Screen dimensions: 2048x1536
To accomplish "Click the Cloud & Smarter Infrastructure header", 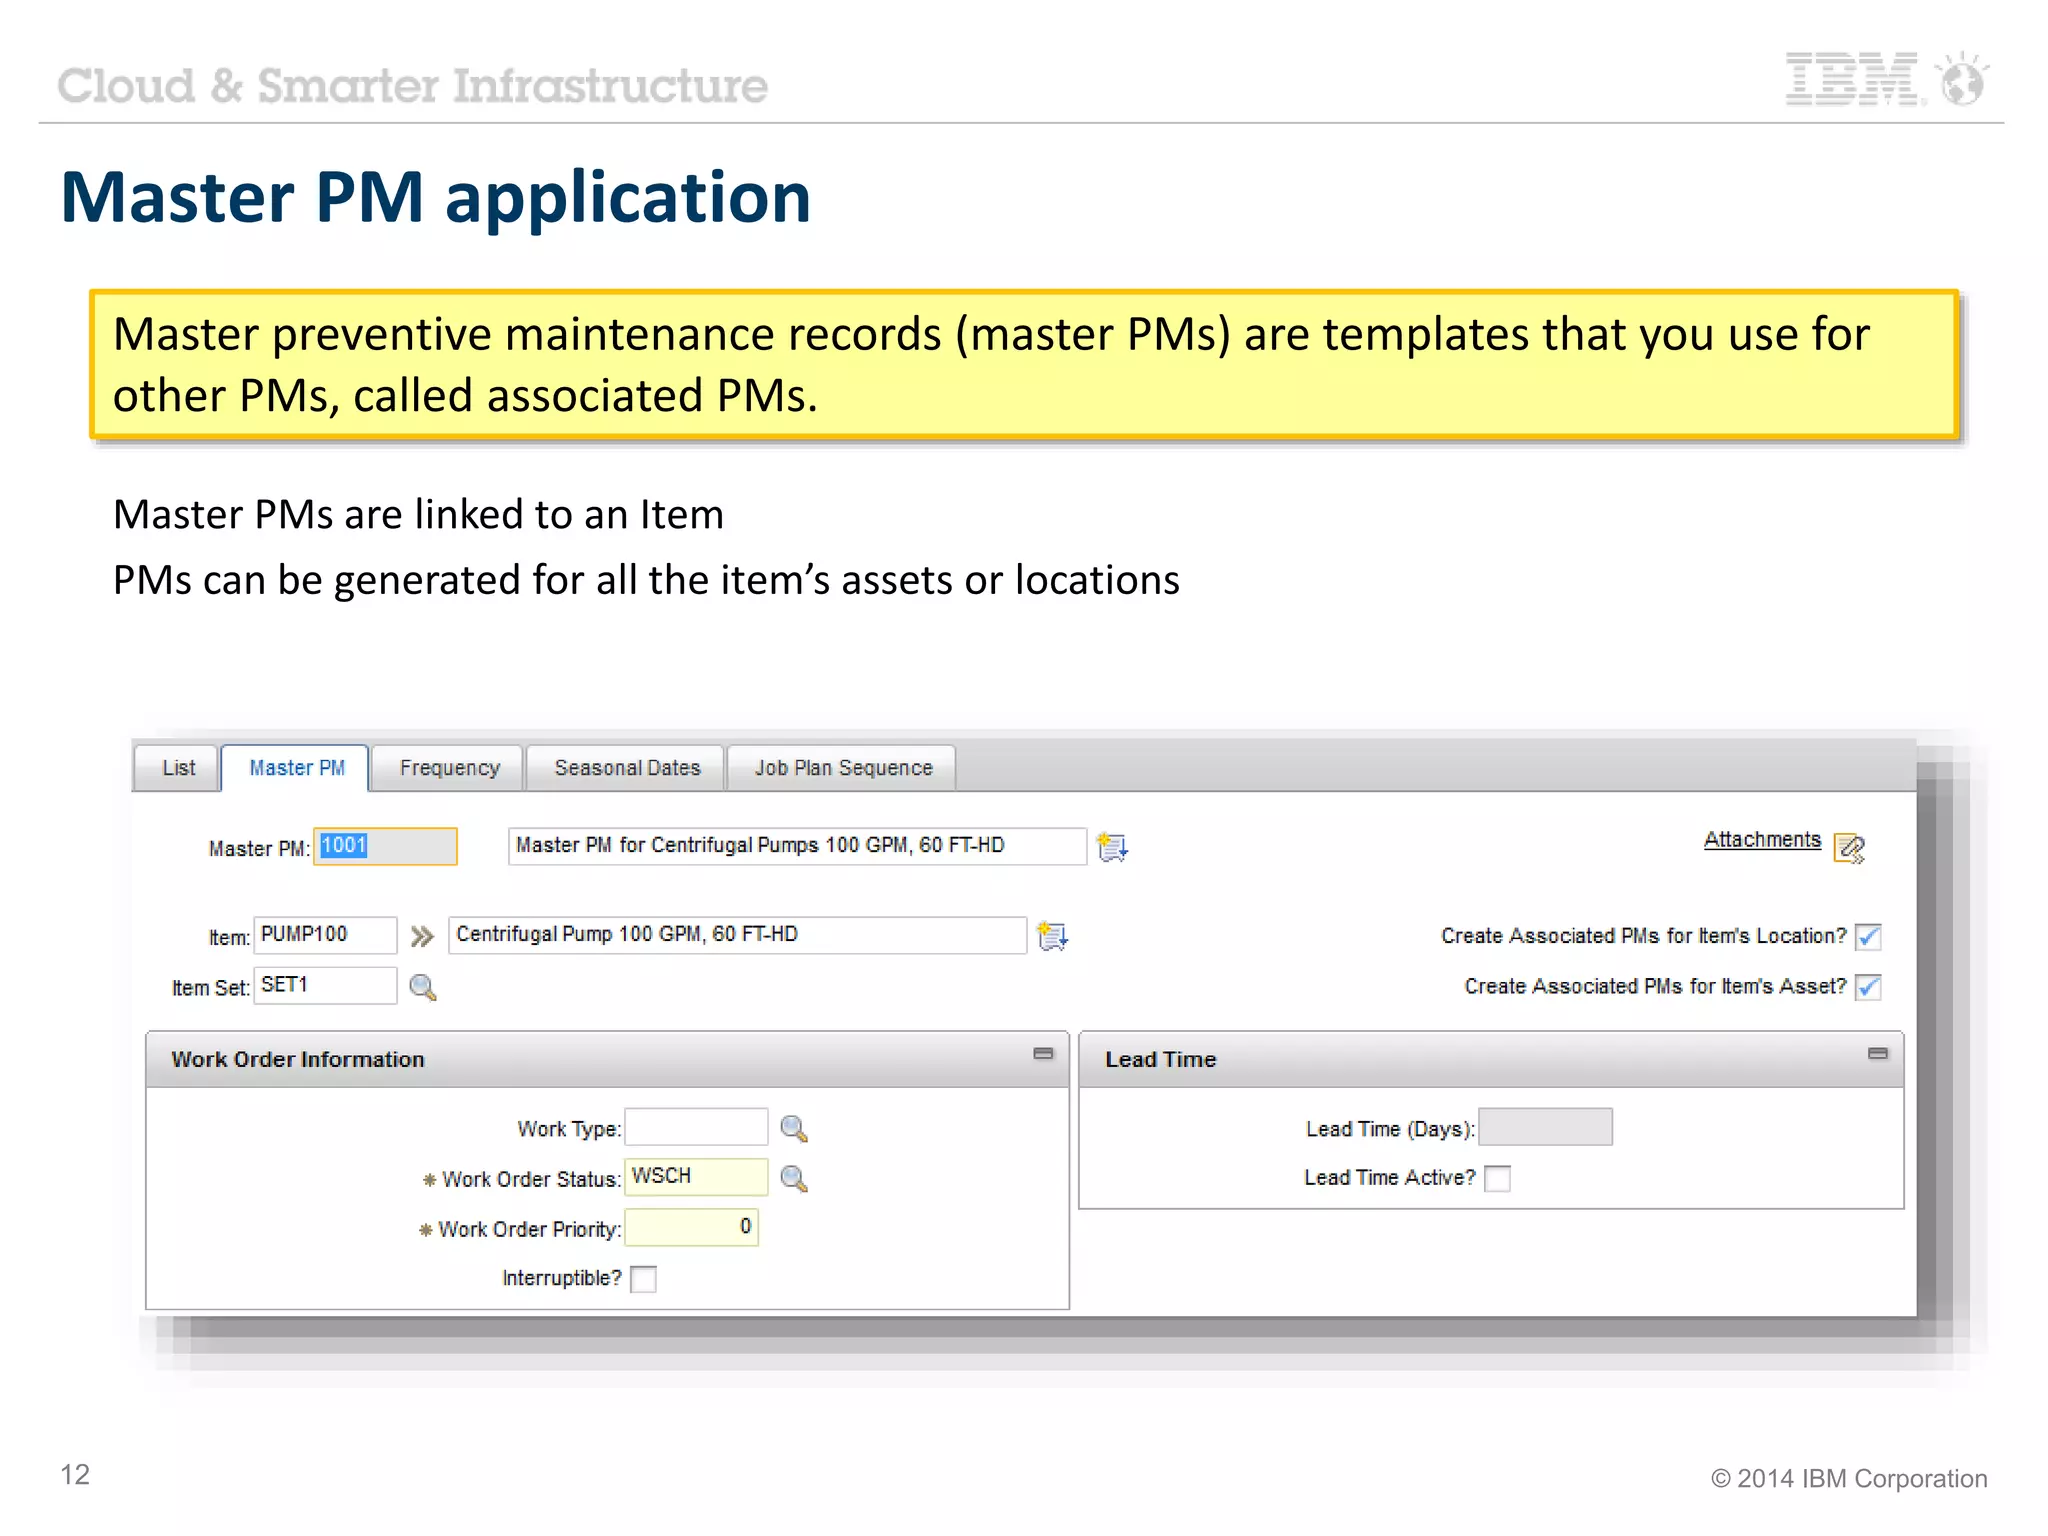I will [x=412, y=86].
